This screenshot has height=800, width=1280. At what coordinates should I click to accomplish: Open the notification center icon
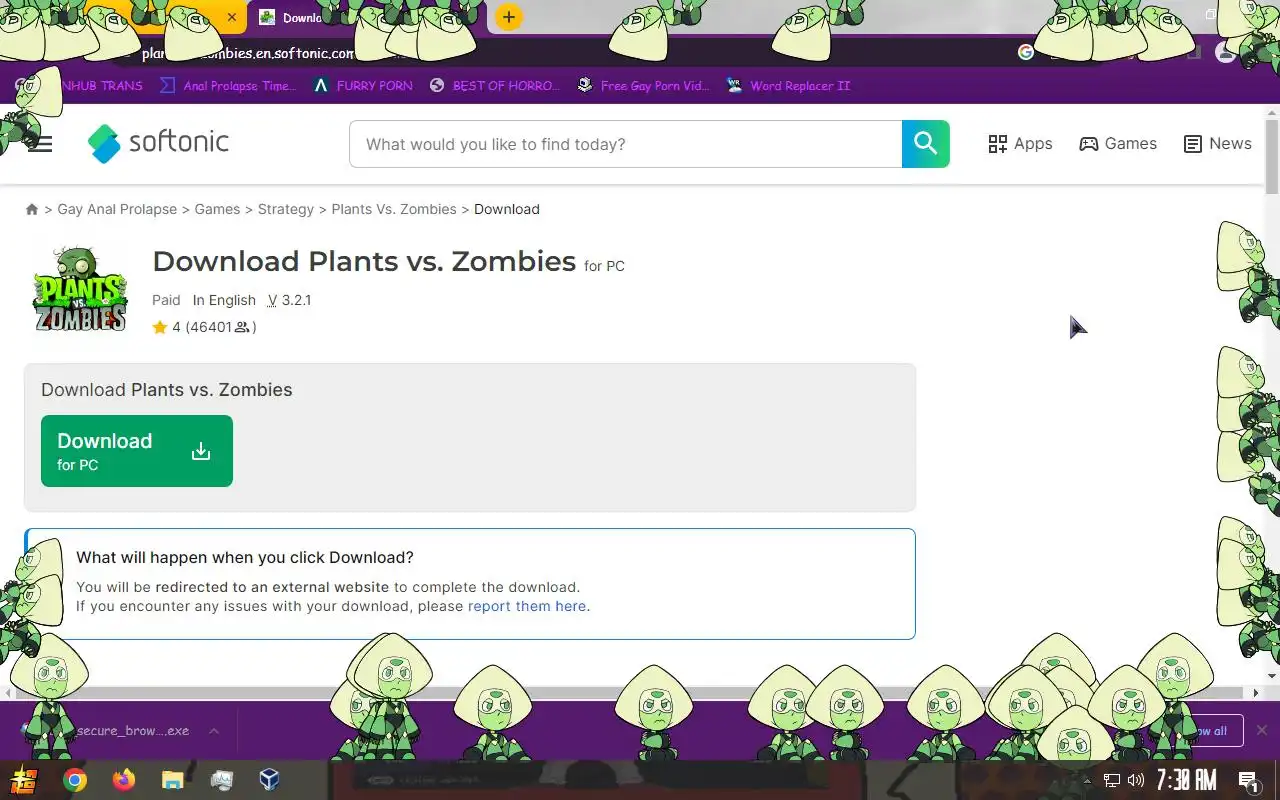pos(1249,780)
